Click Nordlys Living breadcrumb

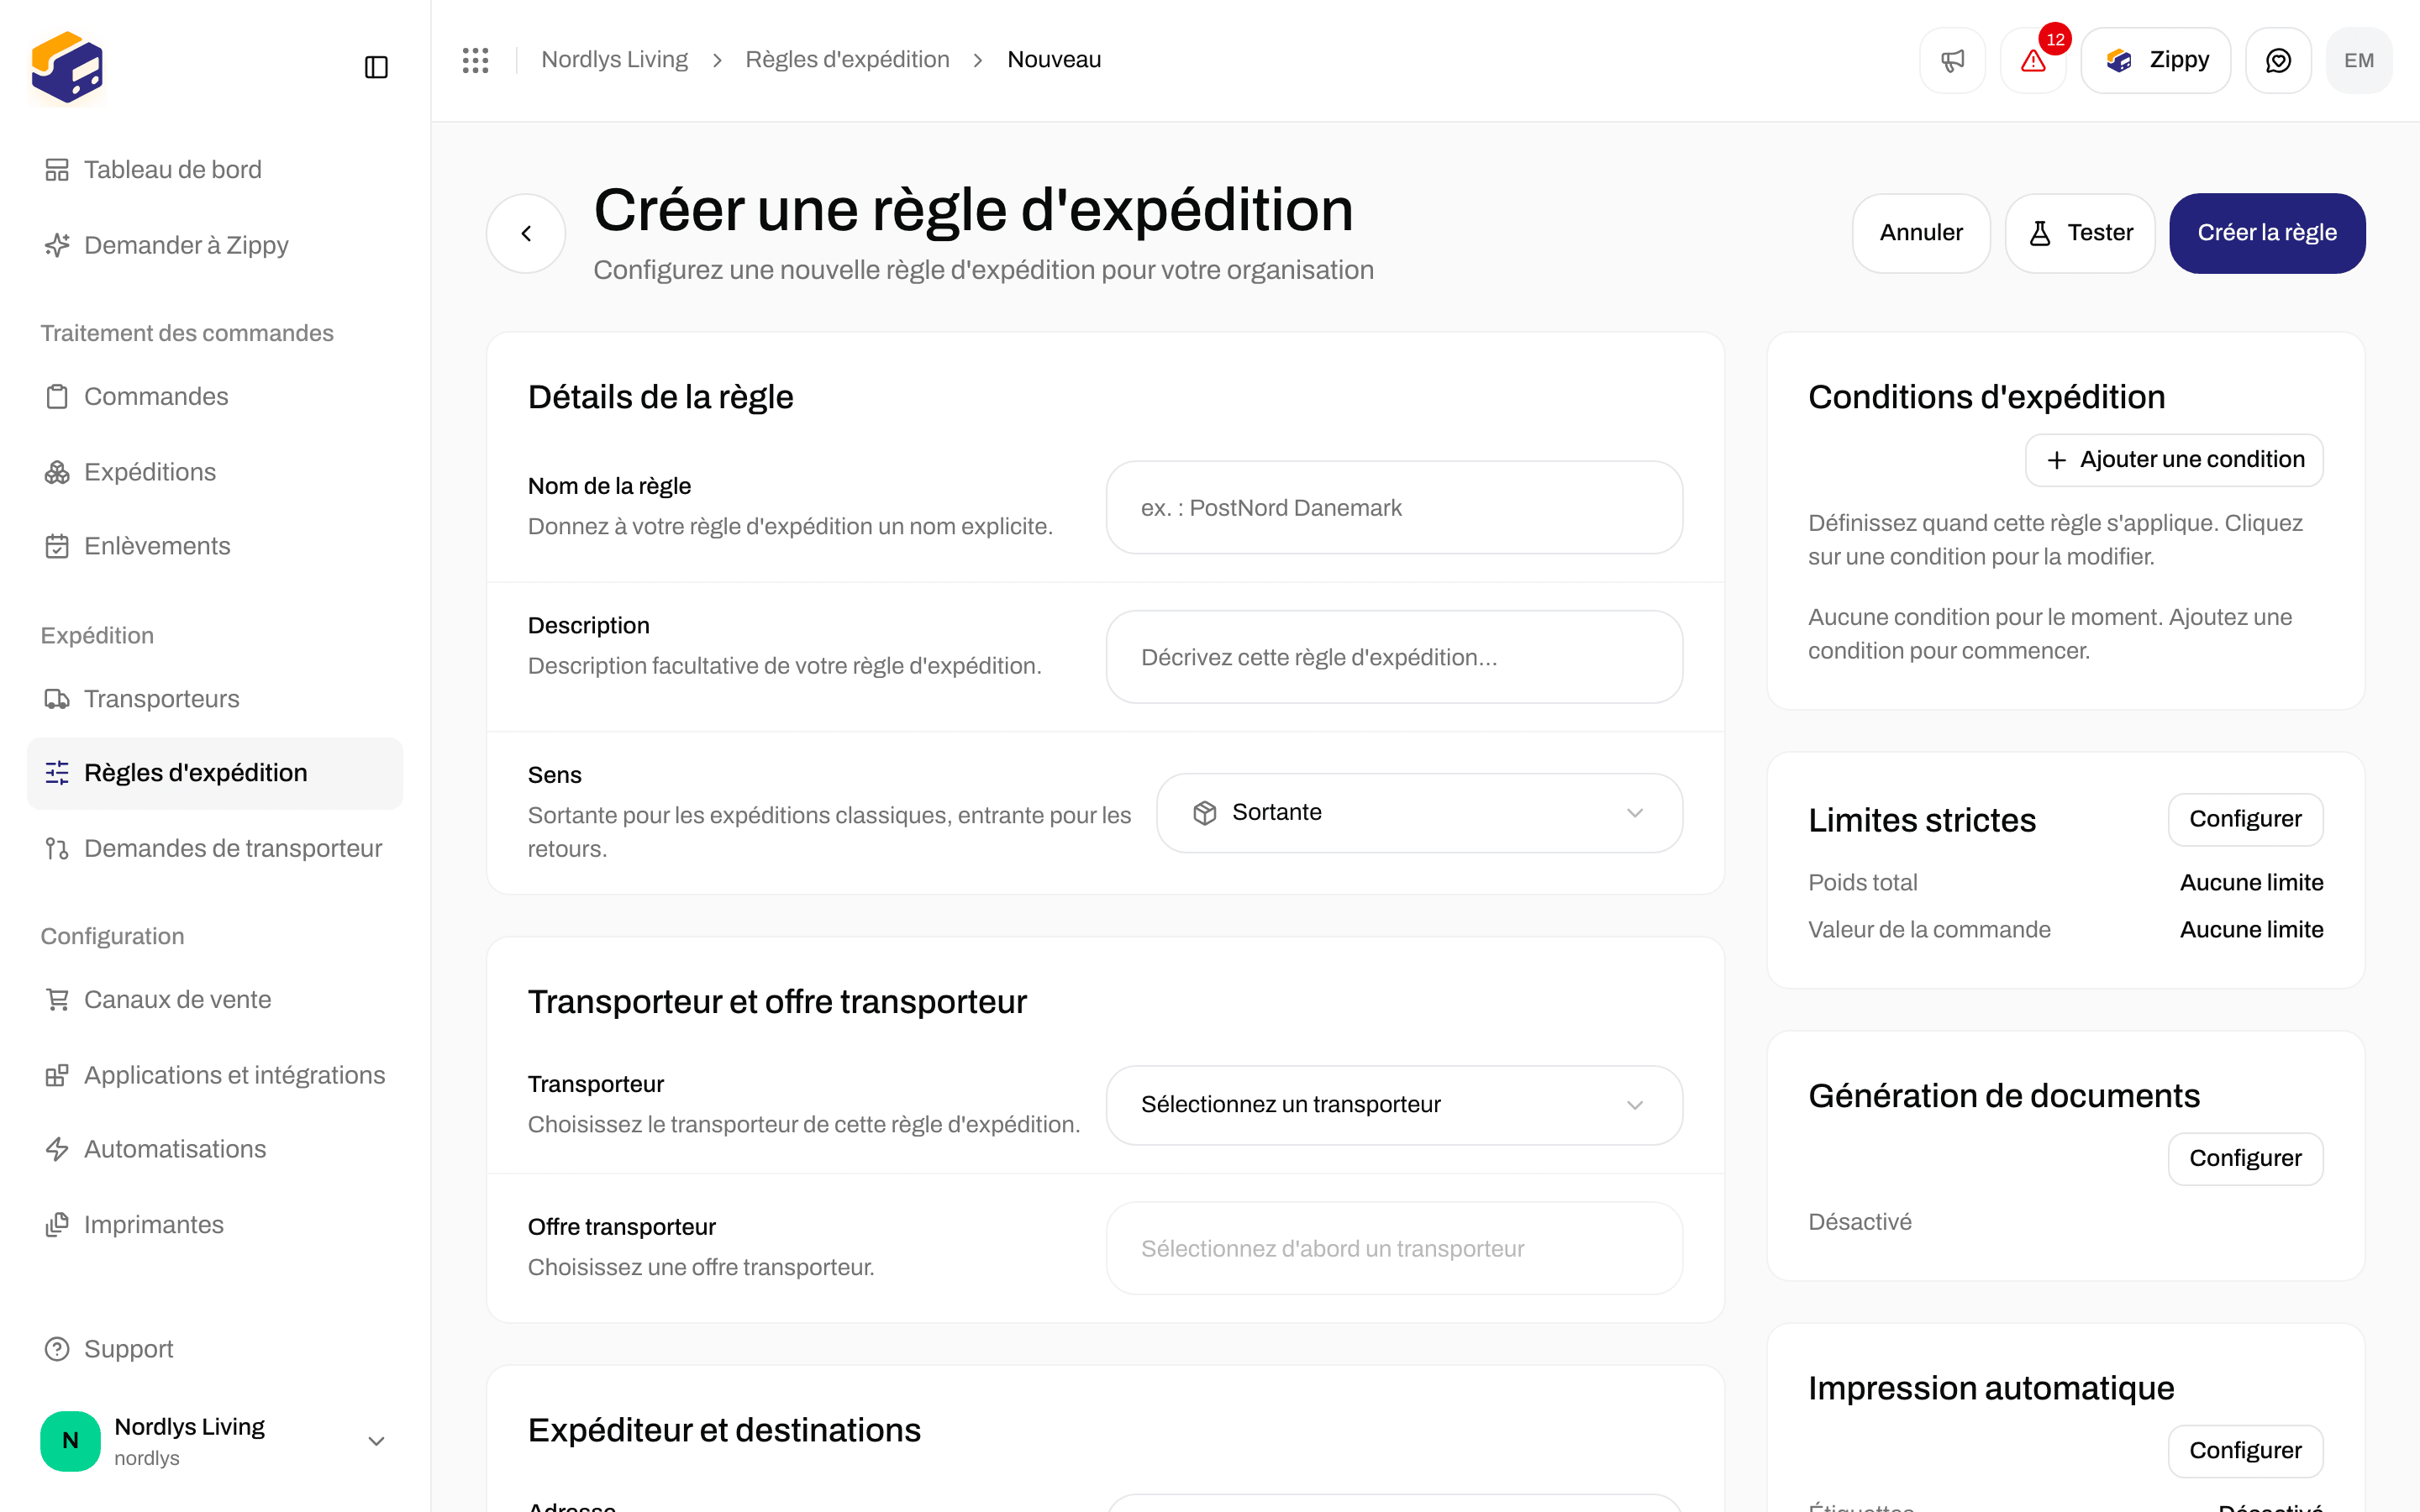(614, 60)
